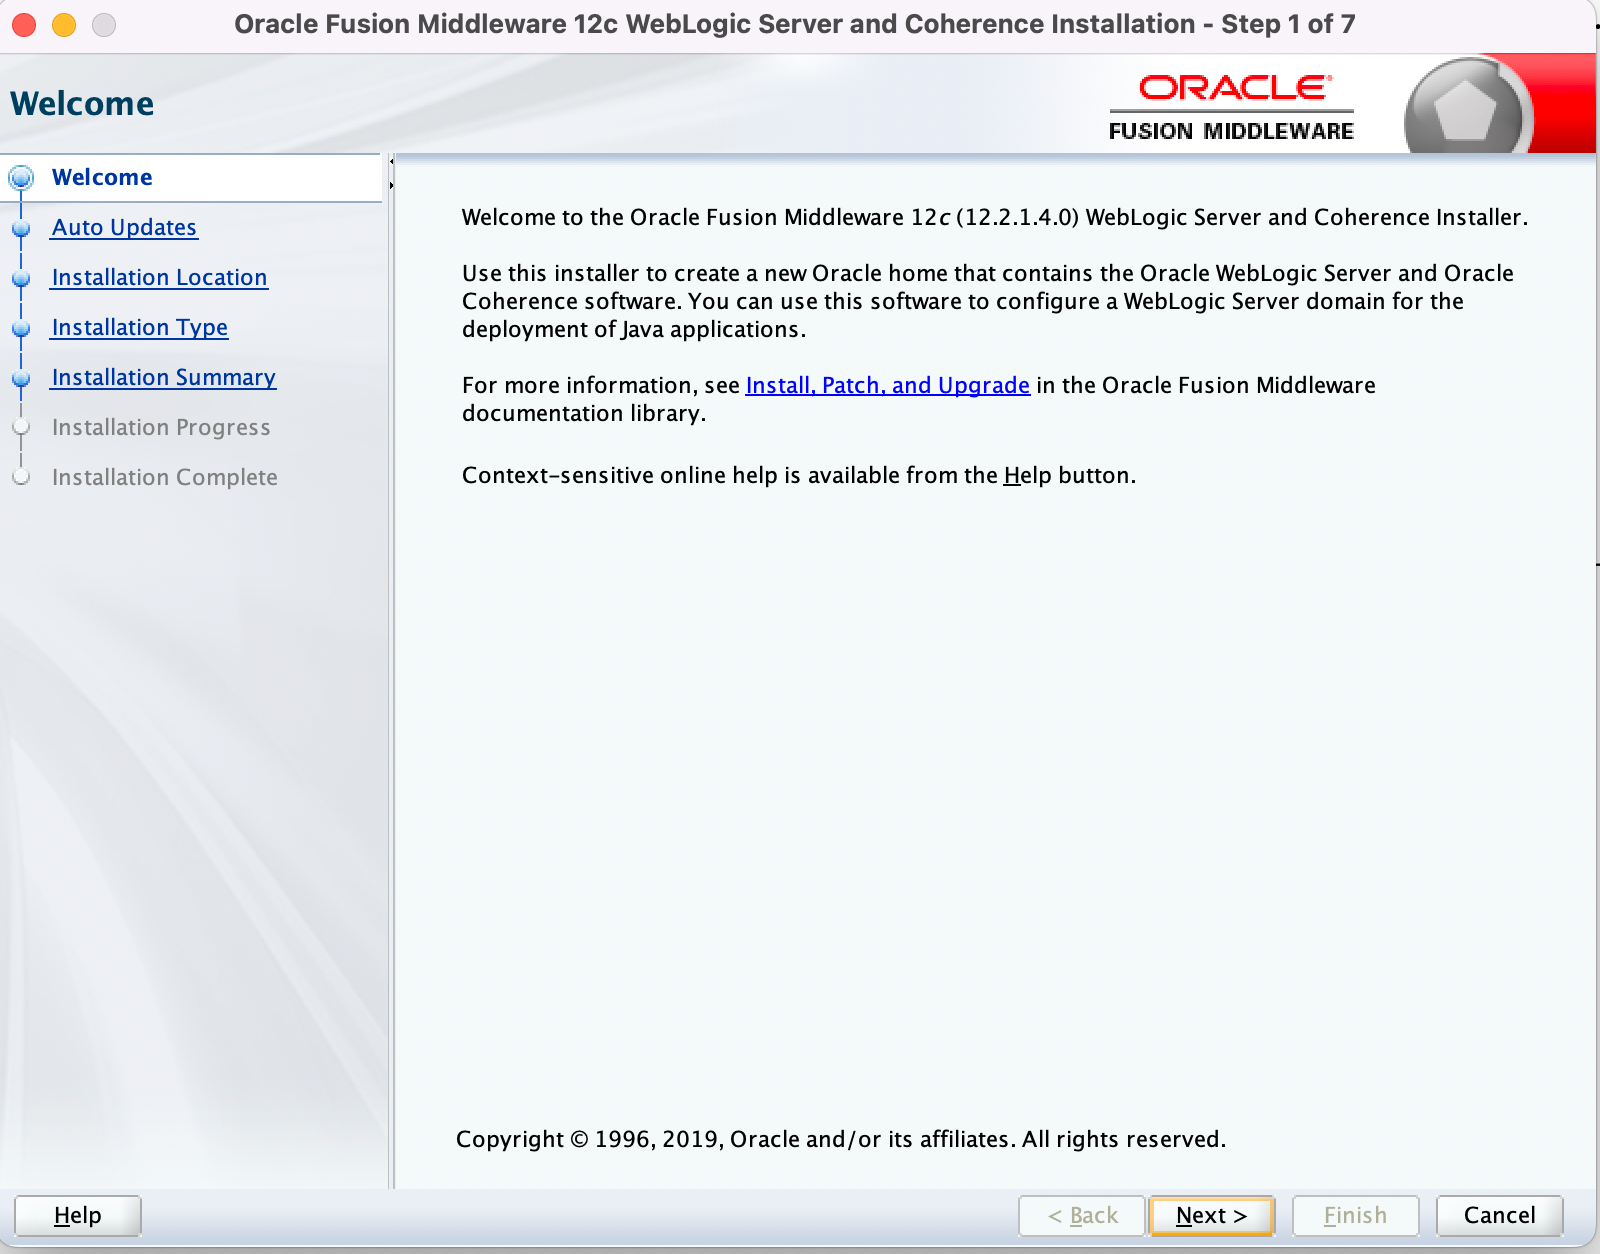Select the Installation Summary navigation entry

pyautogui.click(x=163, y=377)
